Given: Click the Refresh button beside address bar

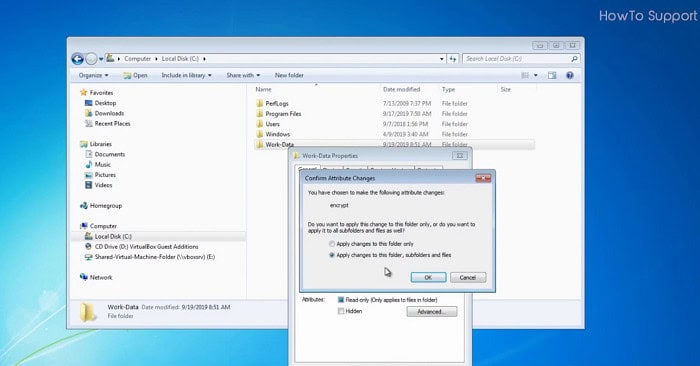Looking at the screenshot, I should click(453, 59).
